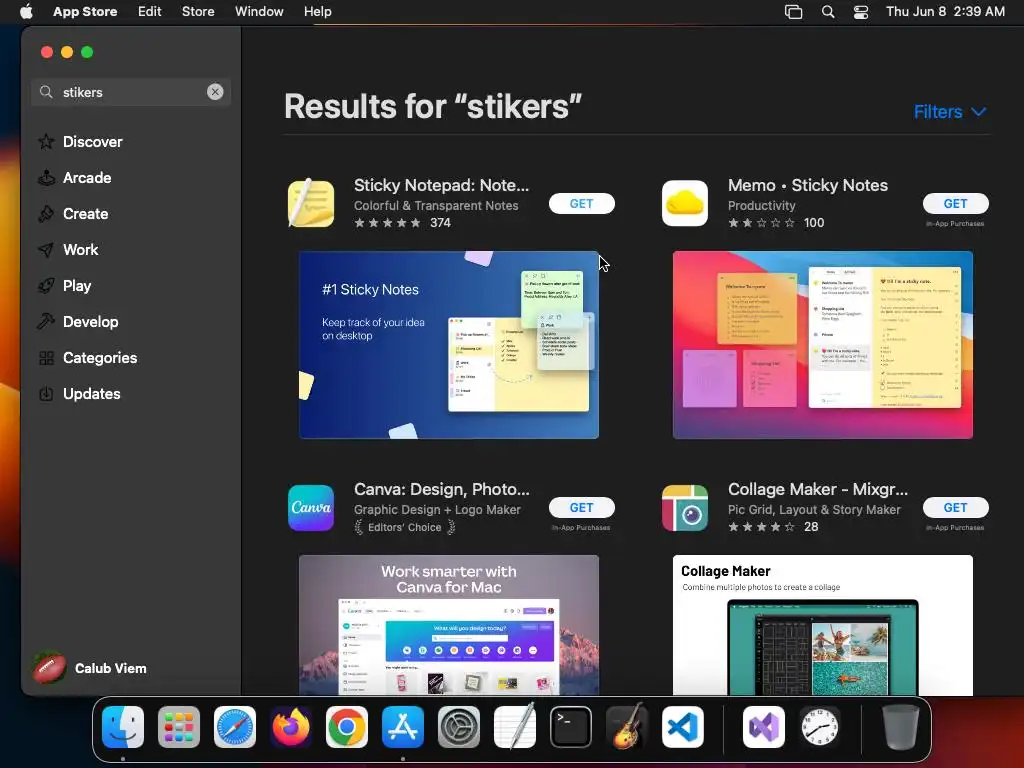Viewport: 1024px width, 768px height.
Task: Open Finder from the Dock
Action: (123, 727)
